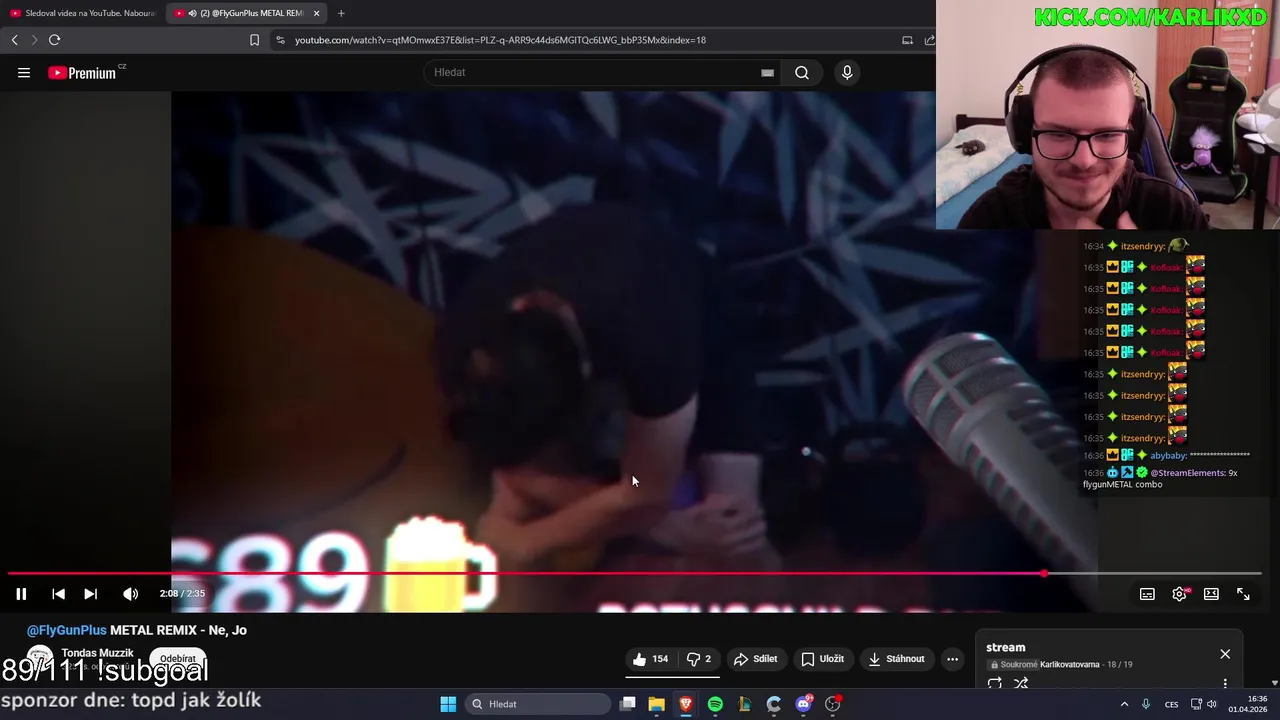Toggle playlist shuffle icon
This screenshot has width=1280, height=720.
[x=1021, y=684]
